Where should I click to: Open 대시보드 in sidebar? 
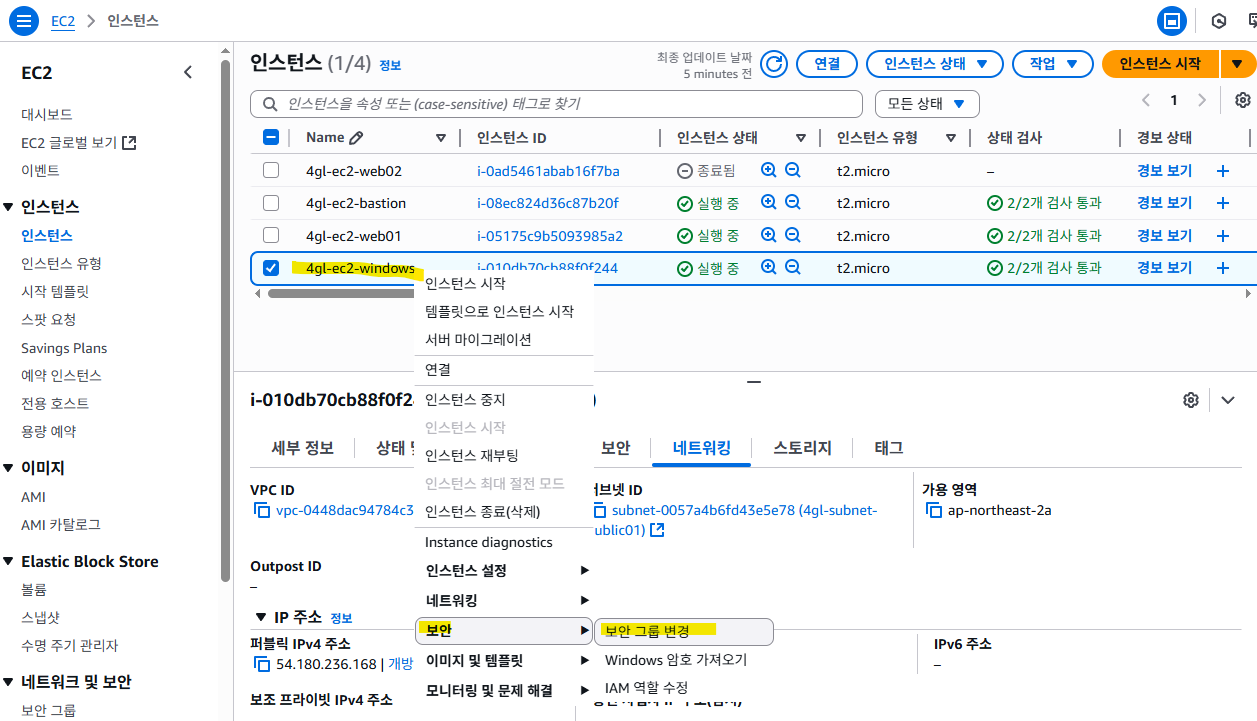pos(47,115)
